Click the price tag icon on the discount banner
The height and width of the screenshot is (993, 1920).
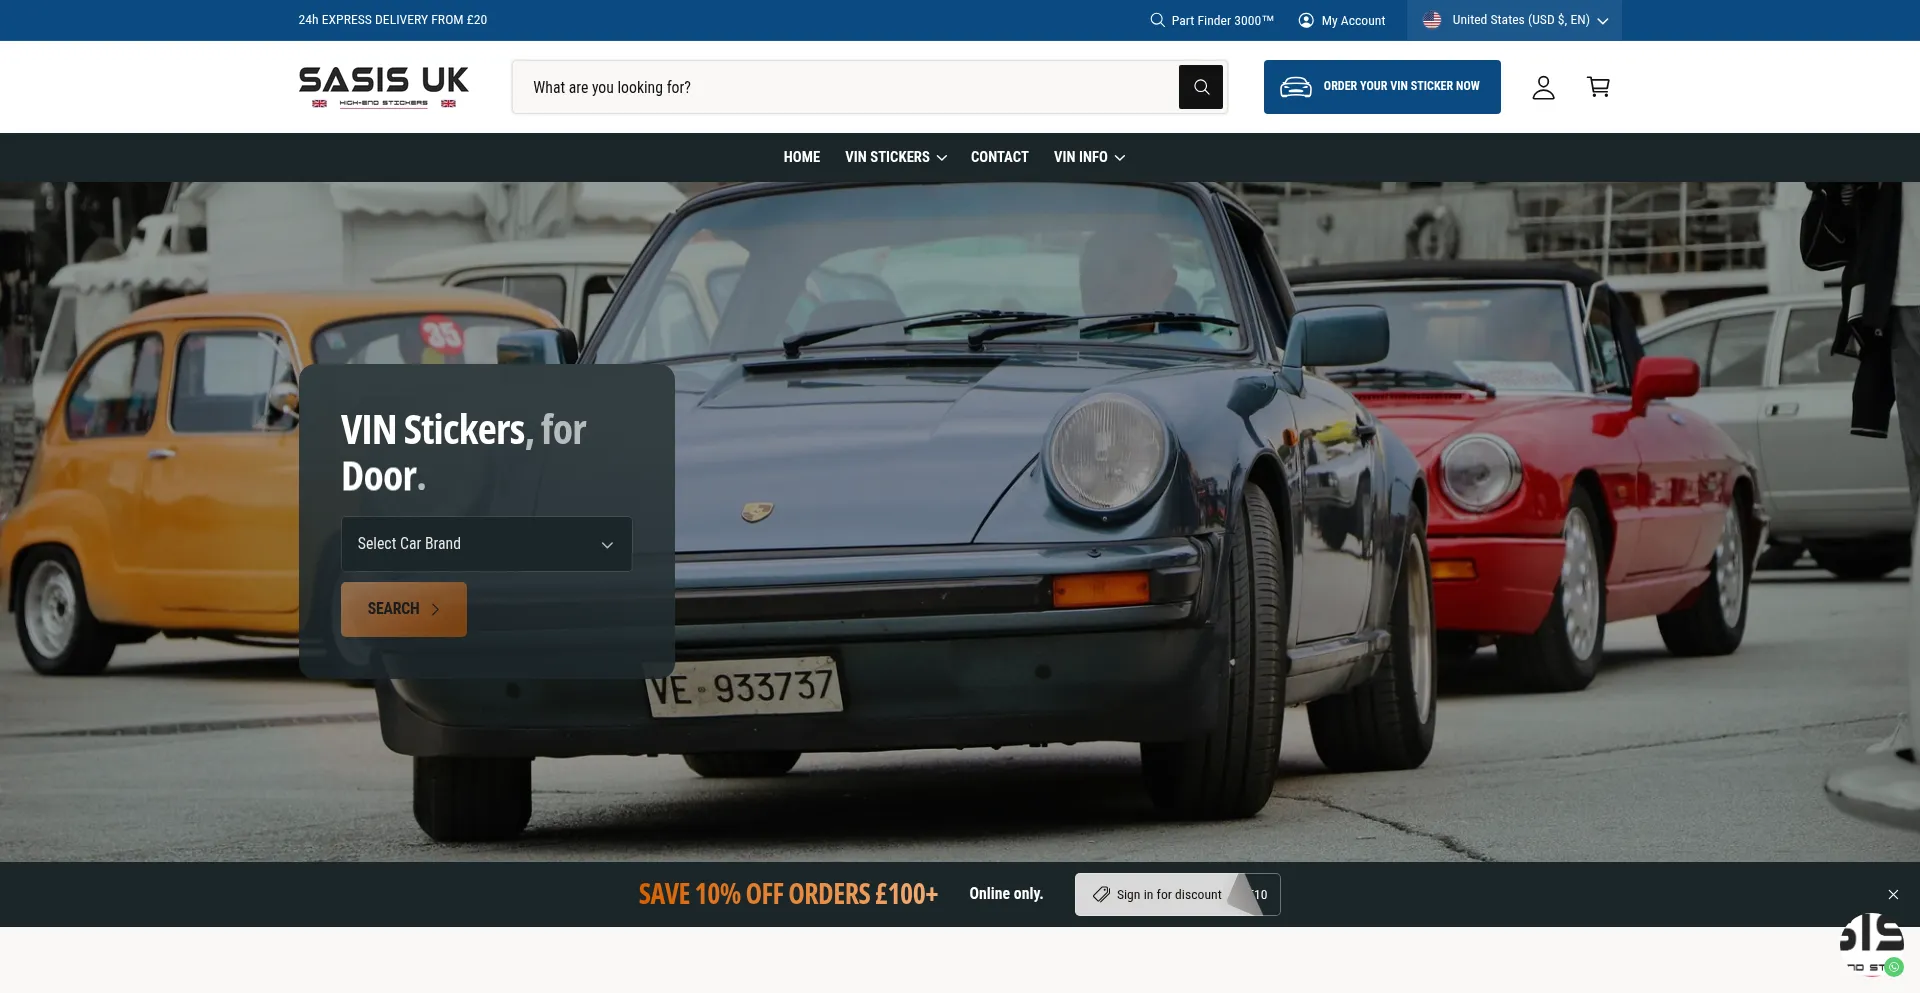[1101, 894]
